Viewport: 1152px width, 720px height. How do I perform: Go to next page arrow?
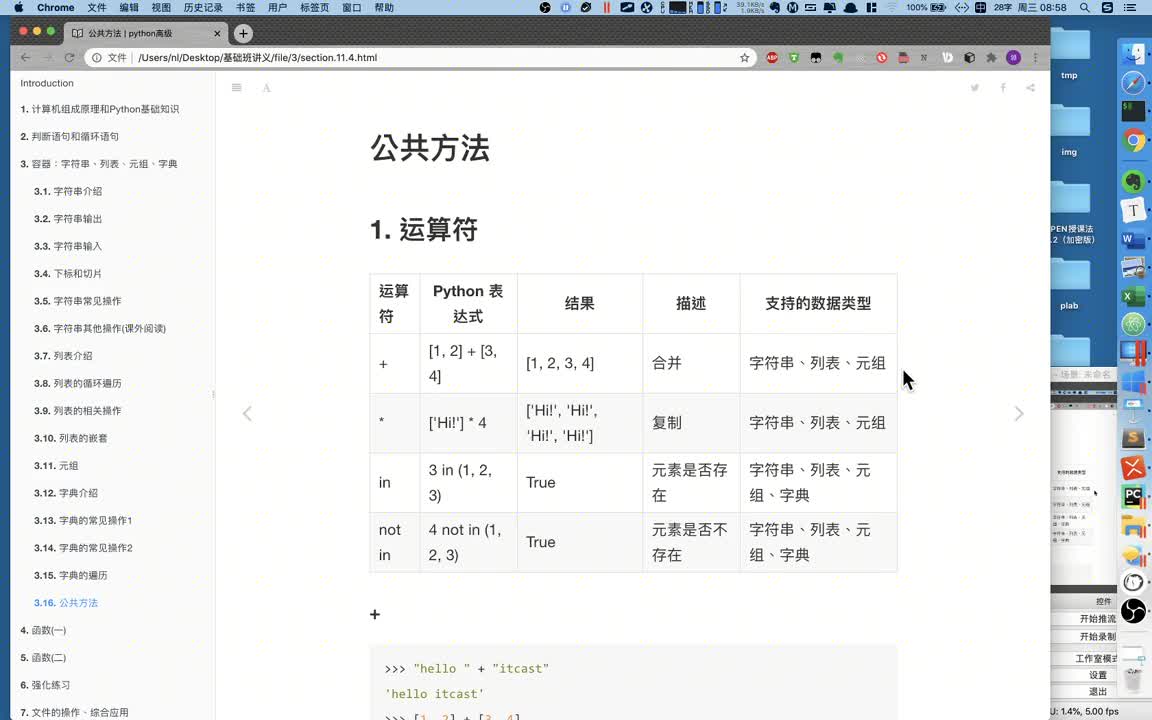(x=1019, y=414)
